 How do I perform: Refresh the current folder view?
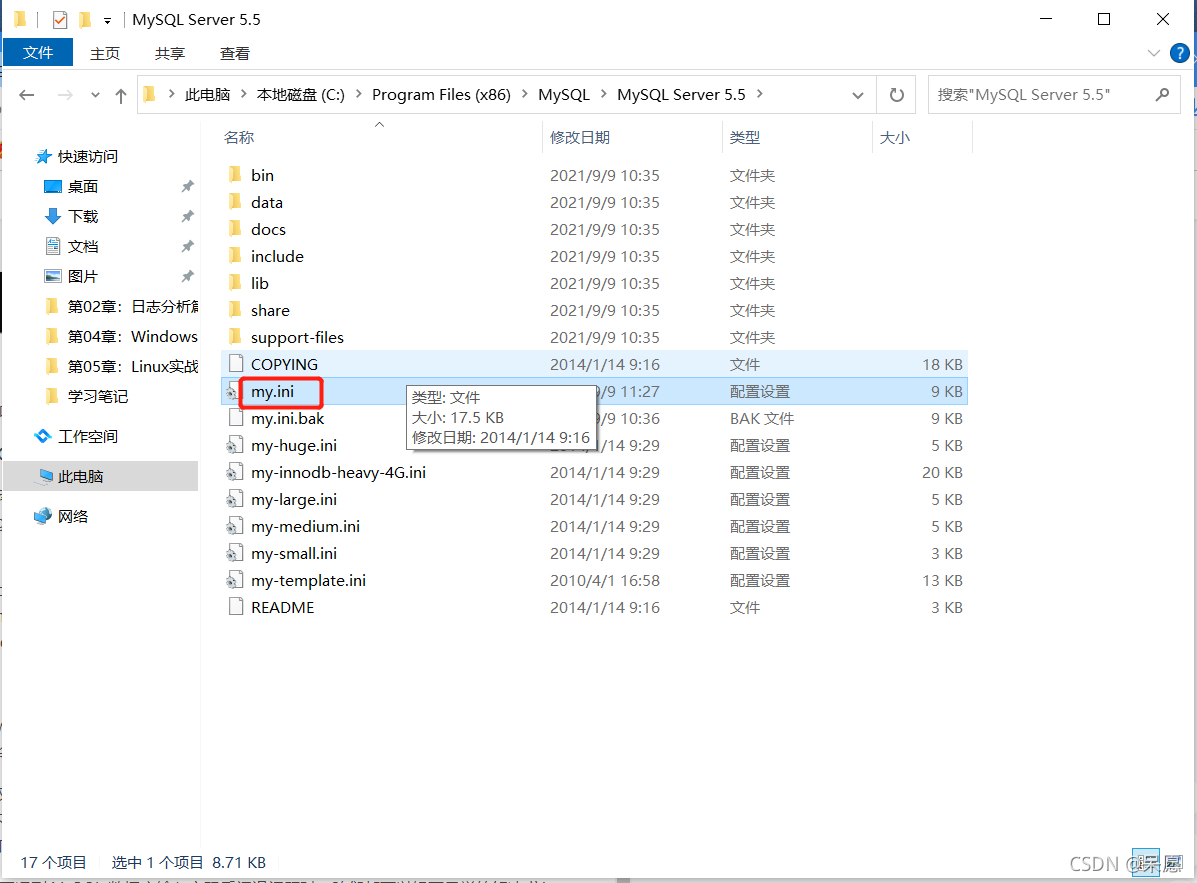[896, 95]
